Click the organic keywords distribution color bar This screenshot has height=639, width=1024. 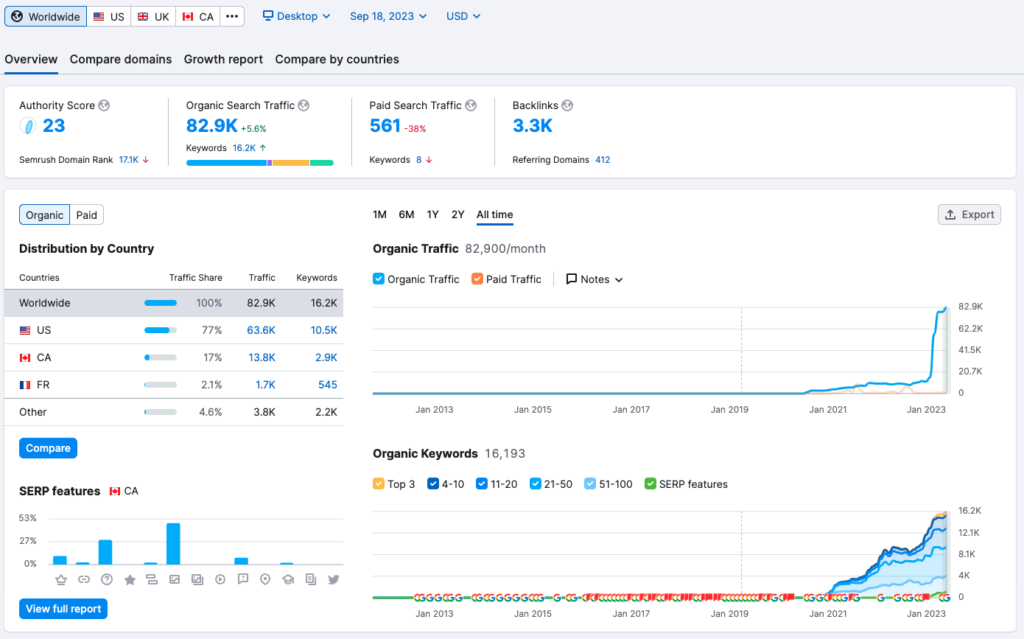point(260,163)
